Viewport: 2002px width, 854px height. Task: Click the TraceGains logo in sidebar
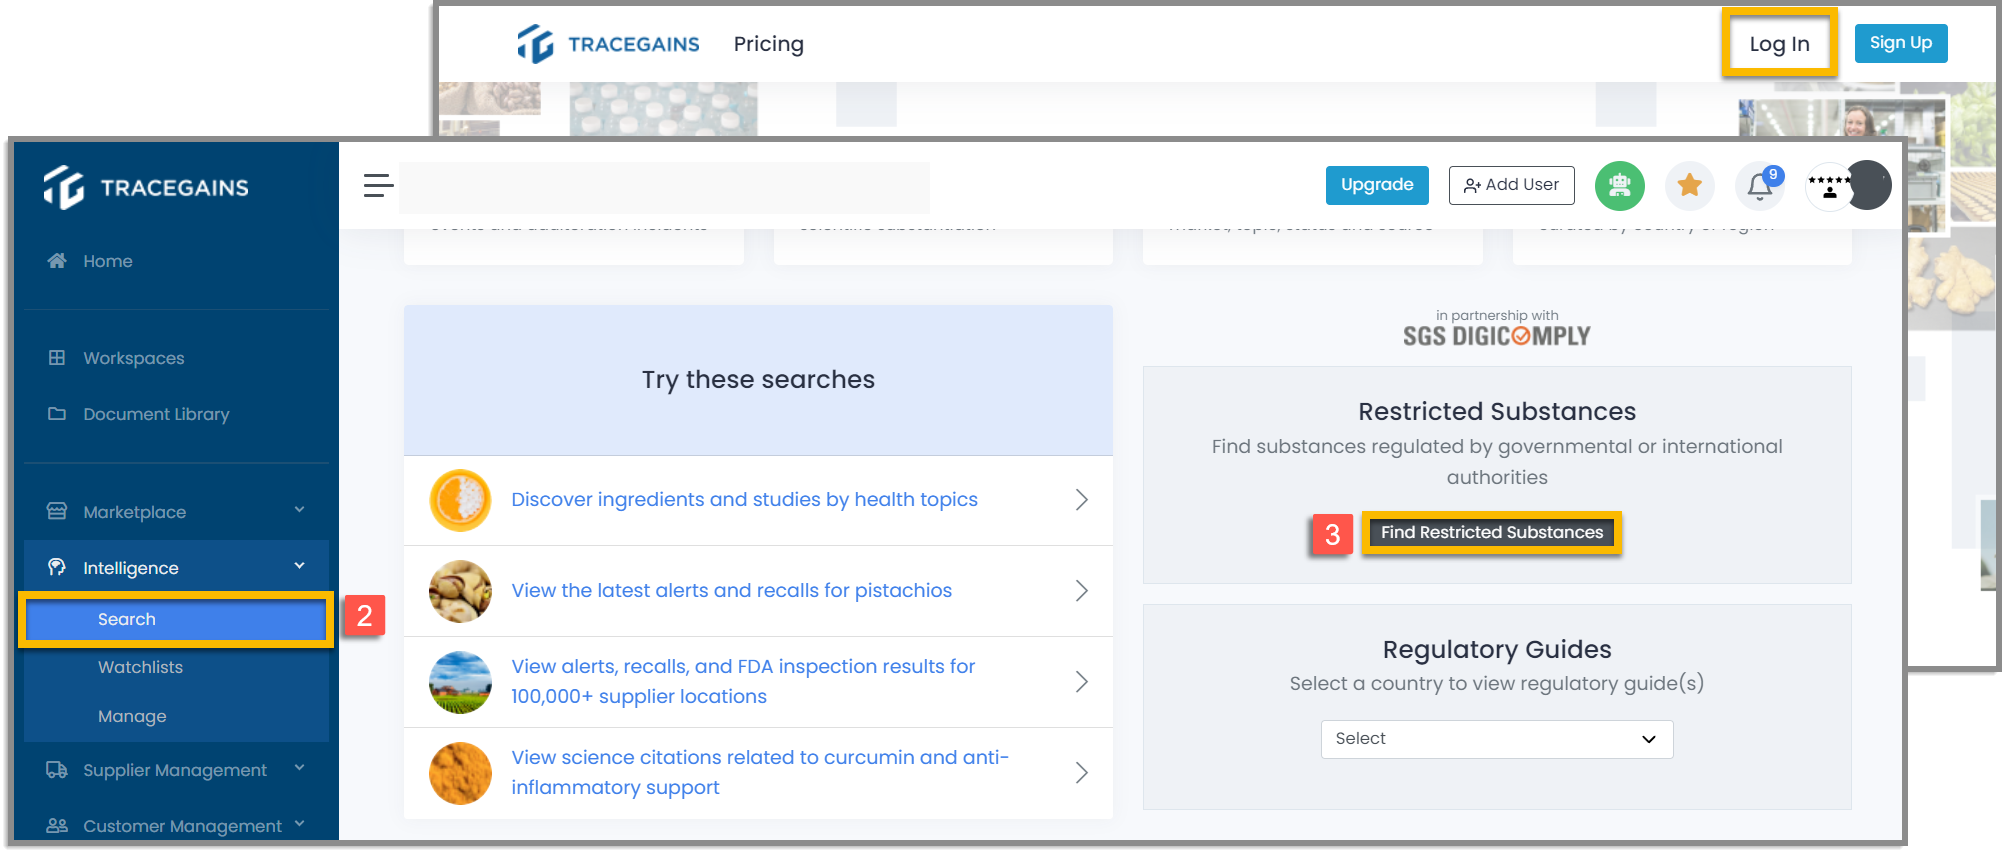click(x=146, y=187)
